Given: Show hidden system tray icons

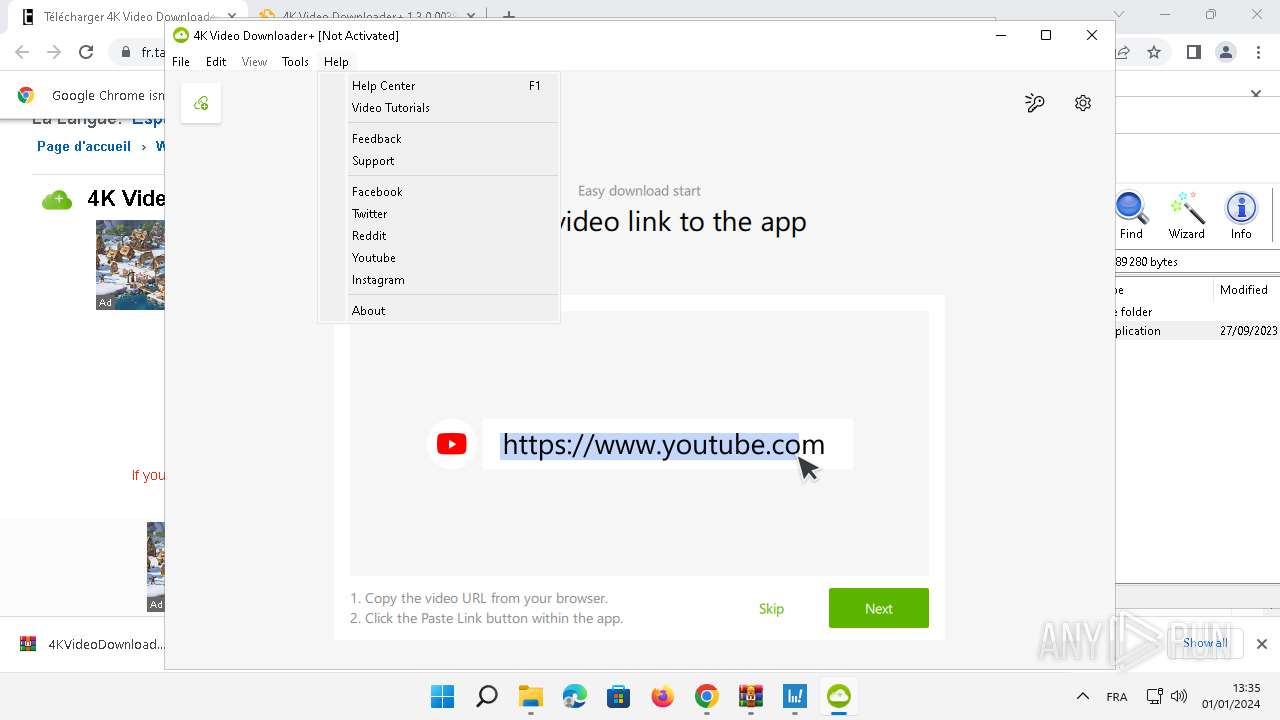Looking at the screenshot, I should pos(1082,696).
